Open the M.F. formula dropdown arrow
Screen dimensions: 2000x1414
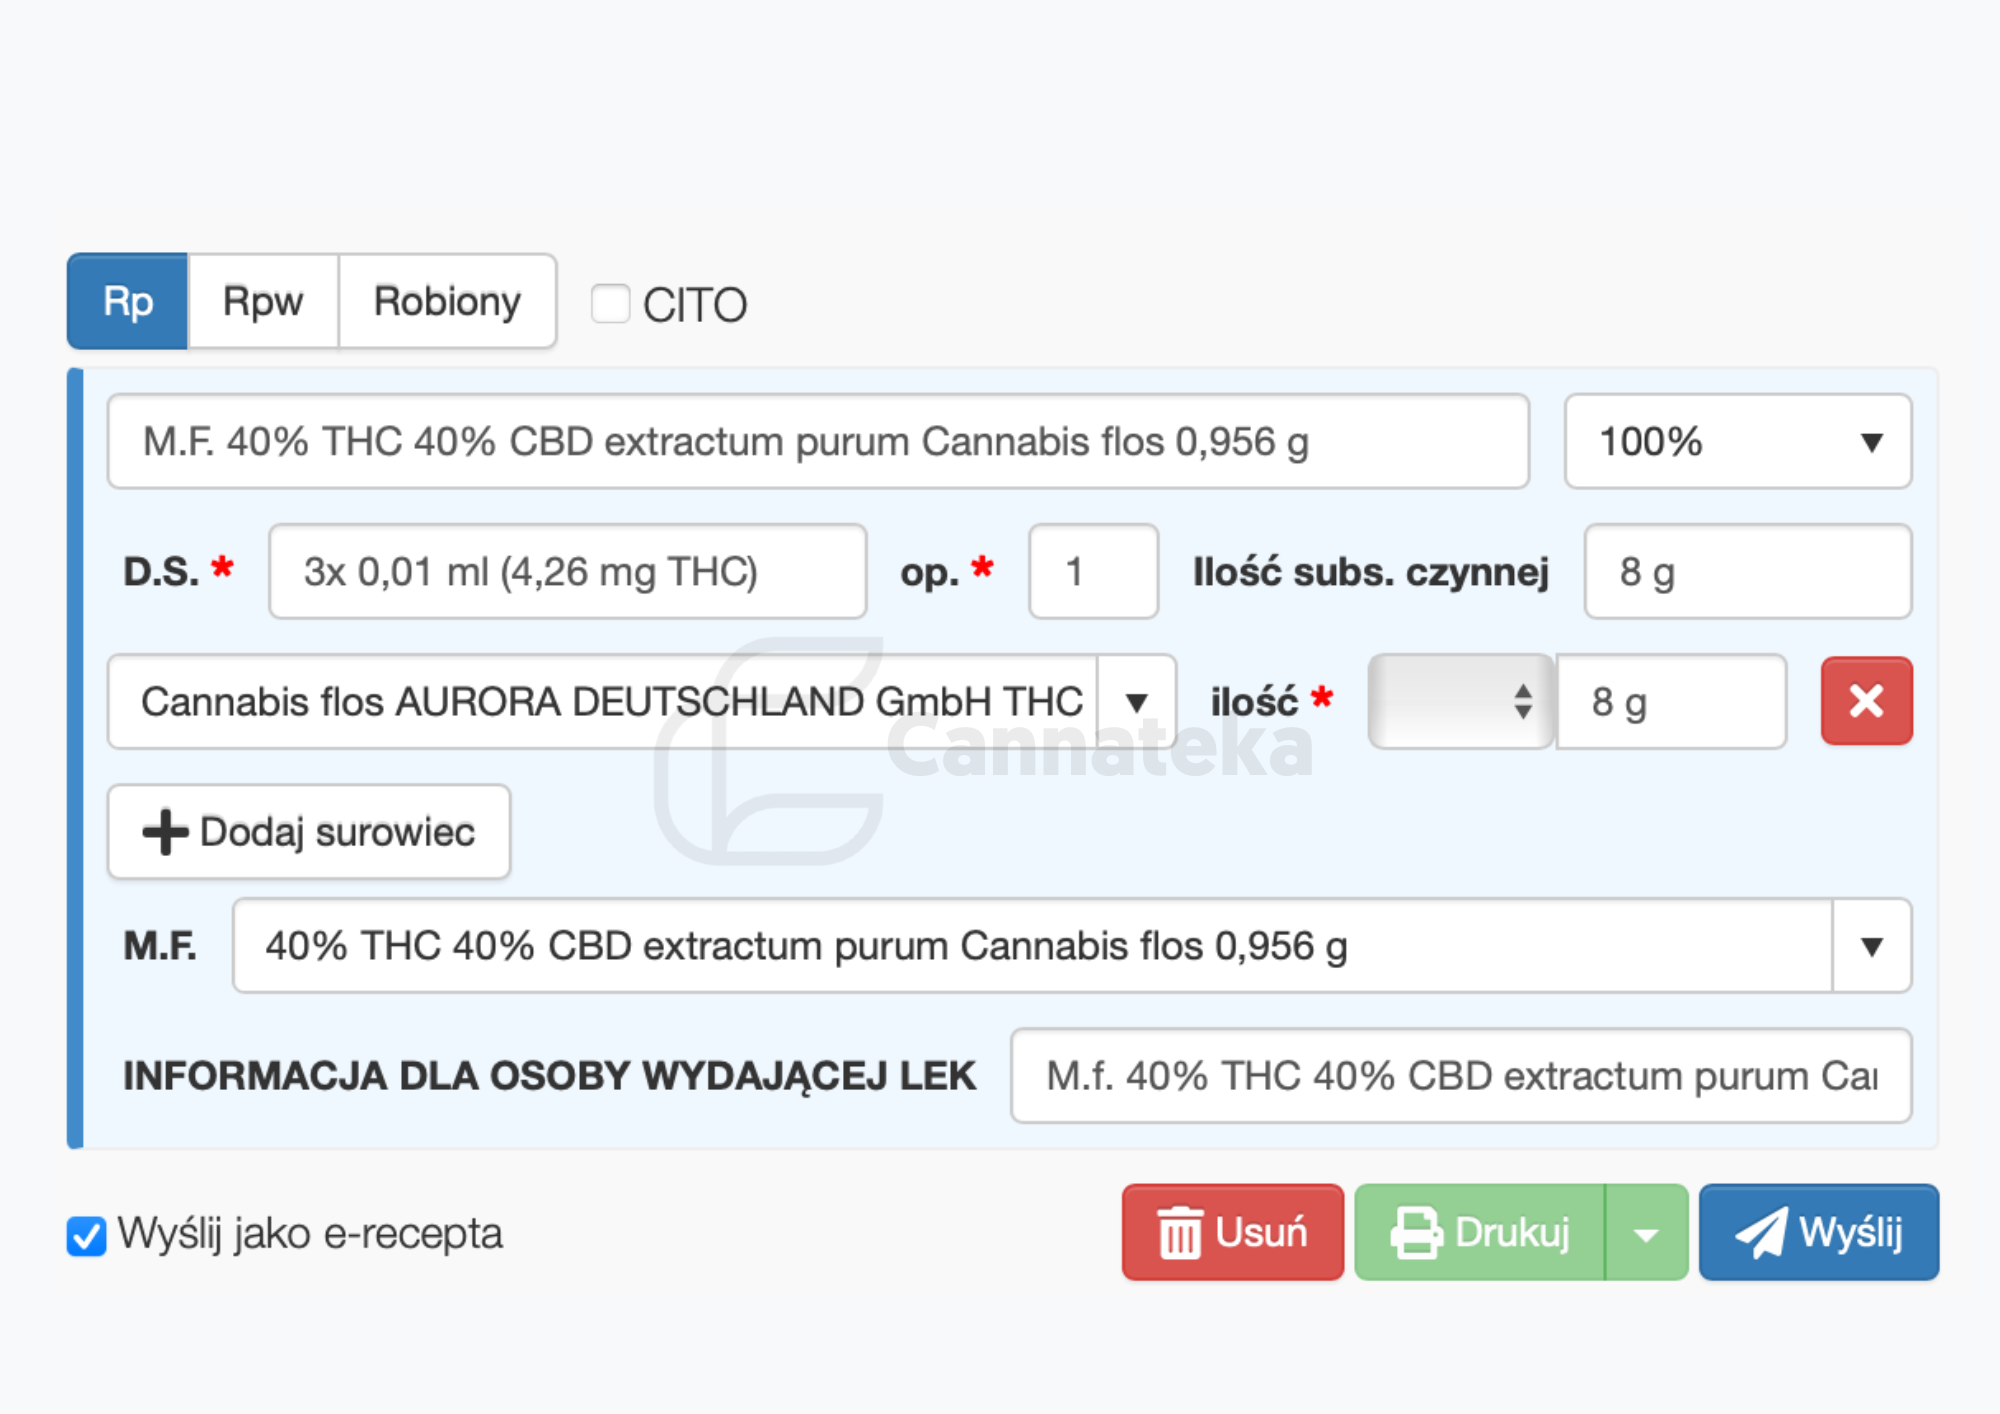1871,946
